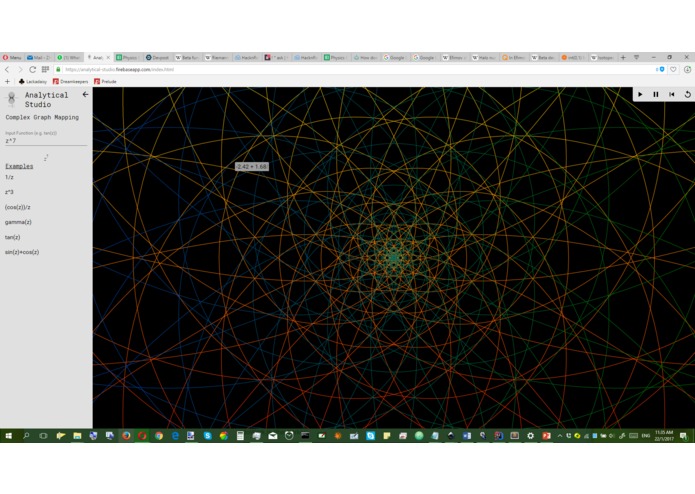Screen dimensions: 695x494
Task: Select the 1/z example
Action: [9, 177]
